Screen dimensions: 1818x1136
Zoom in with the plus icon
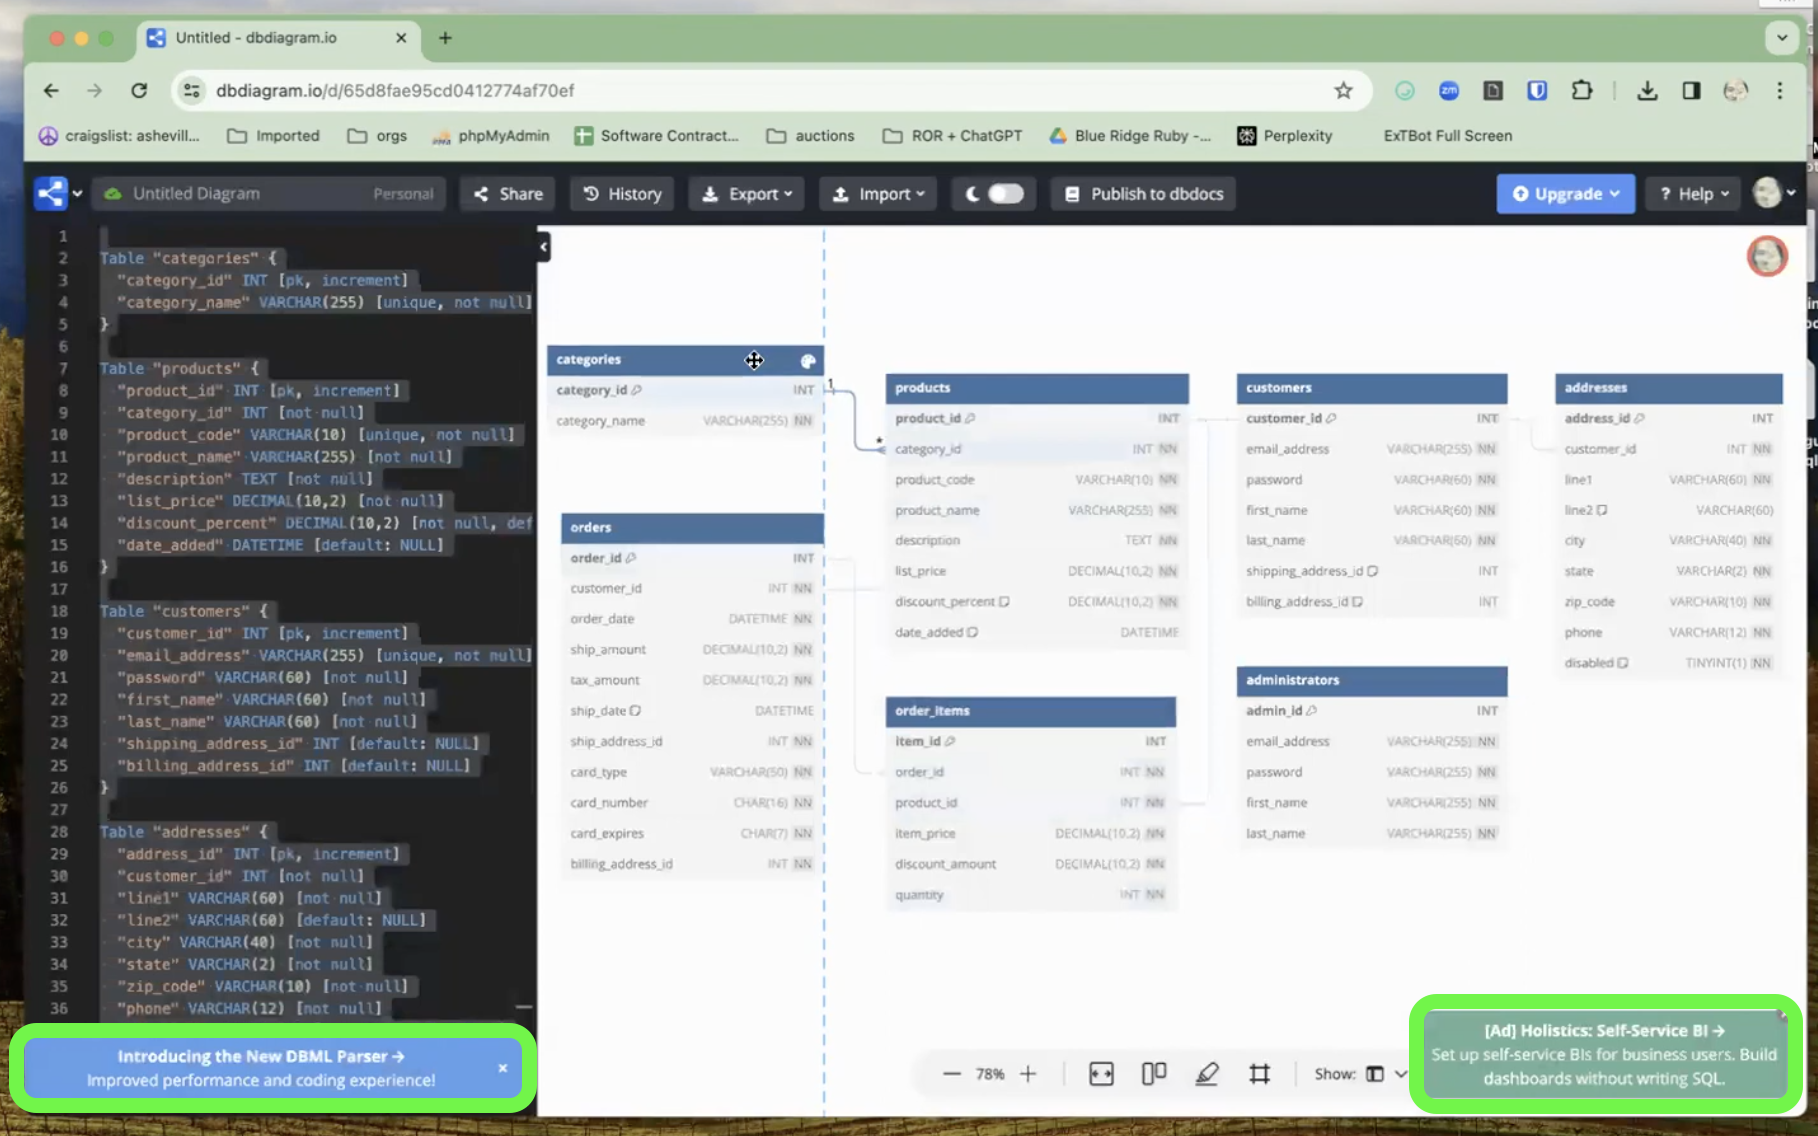point(1028,1074)
